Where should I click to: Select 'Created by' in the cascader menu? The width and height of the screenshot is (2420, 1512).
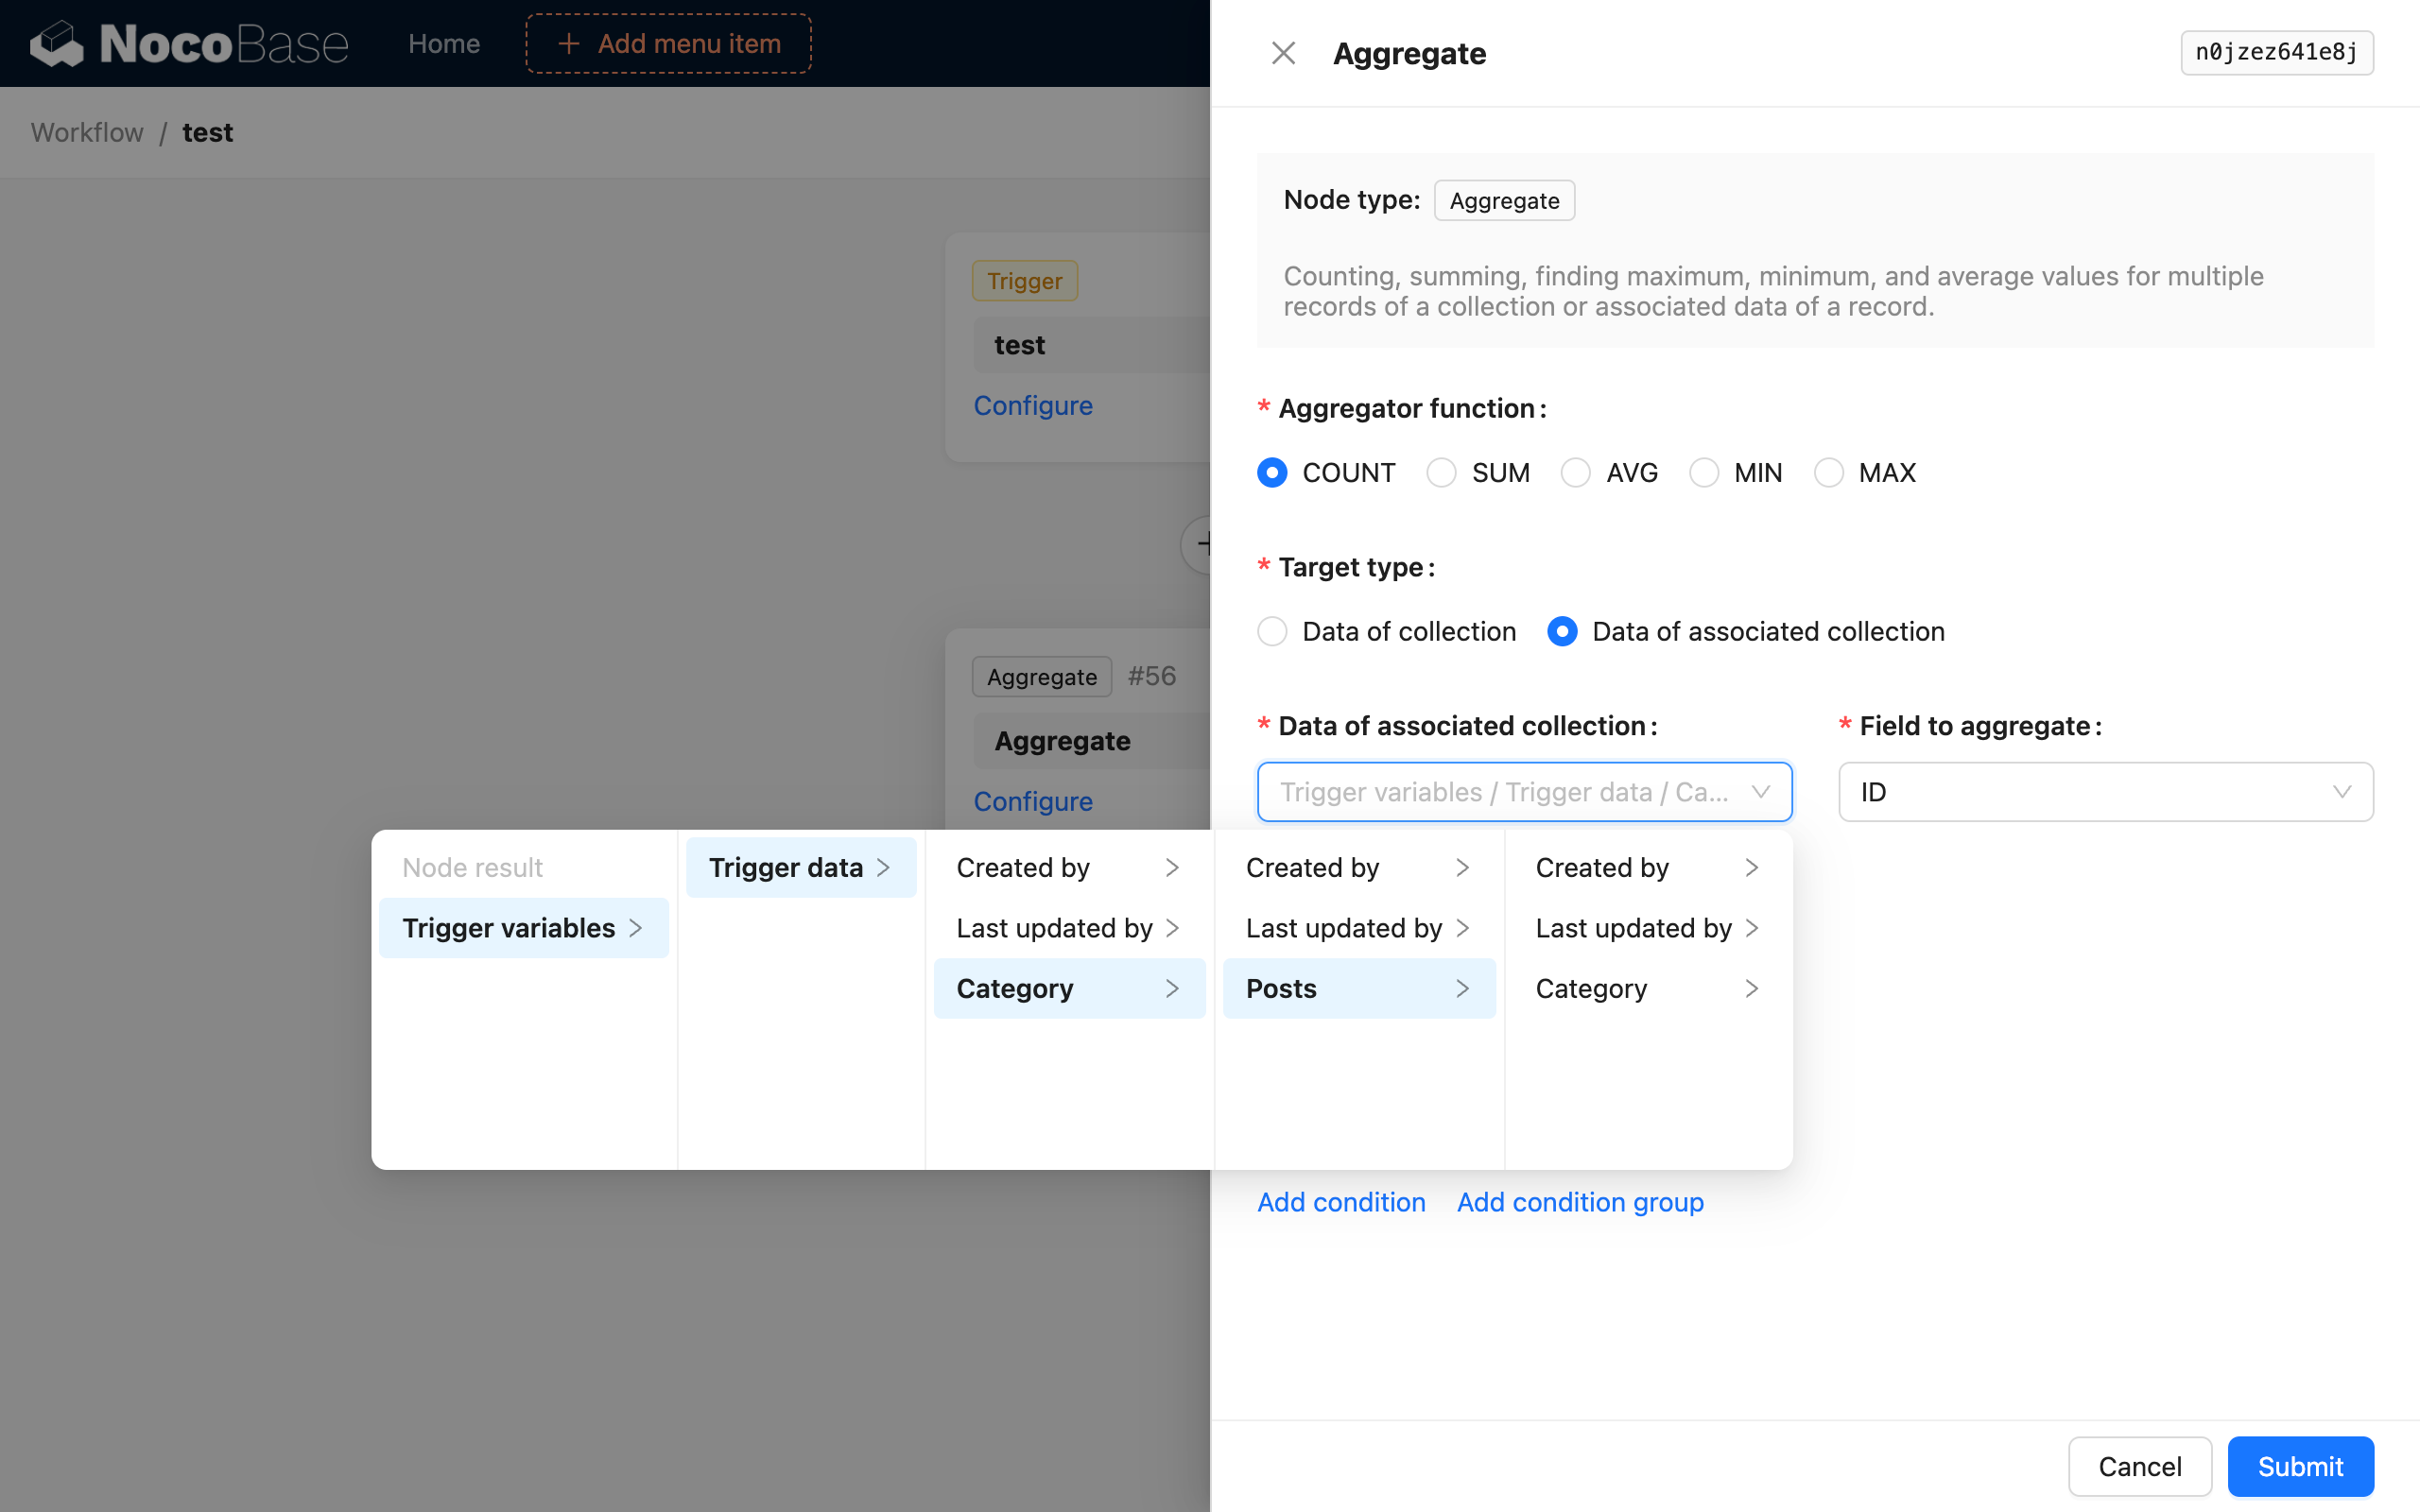coord(1023,867)
